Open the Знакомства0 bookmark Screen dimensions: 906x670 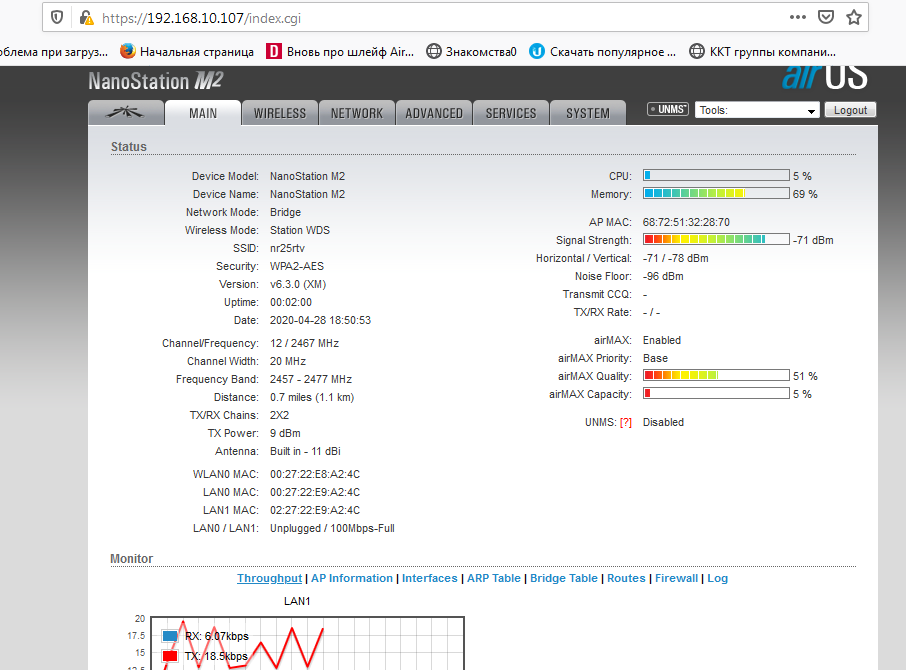pos(471,52)
